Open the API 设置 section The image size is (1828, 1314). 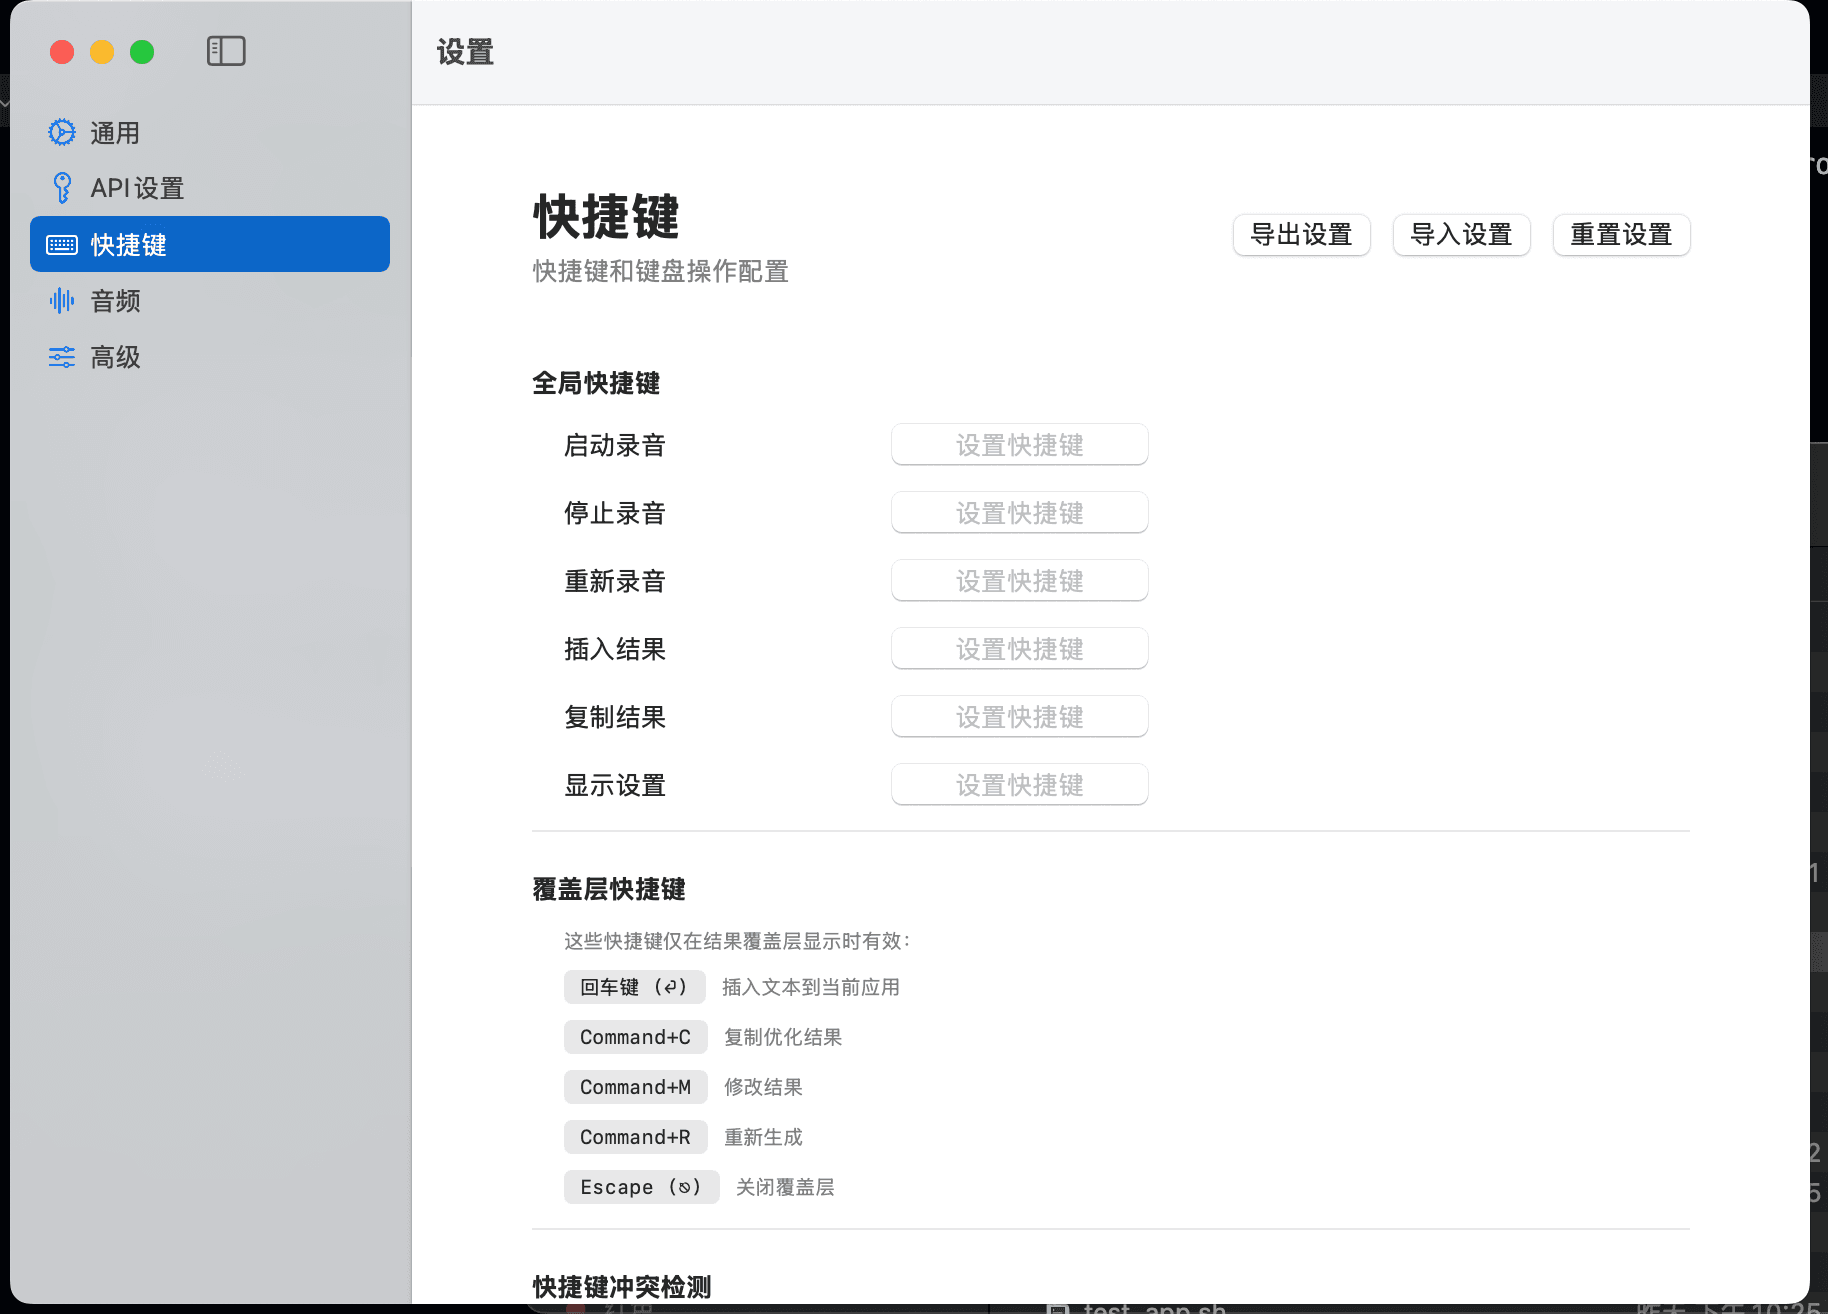click(x=210, y=188)
